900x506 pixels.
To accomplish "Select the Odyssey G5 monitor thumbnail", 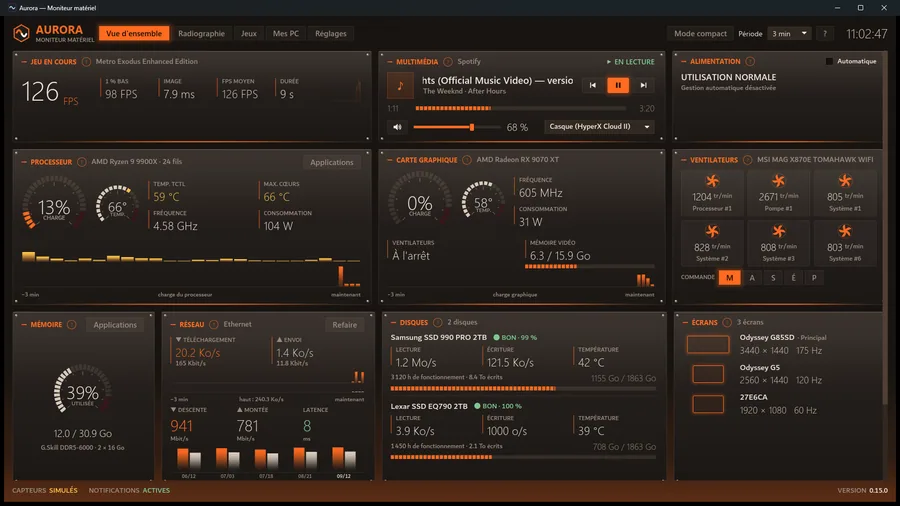I will [708, 374].
